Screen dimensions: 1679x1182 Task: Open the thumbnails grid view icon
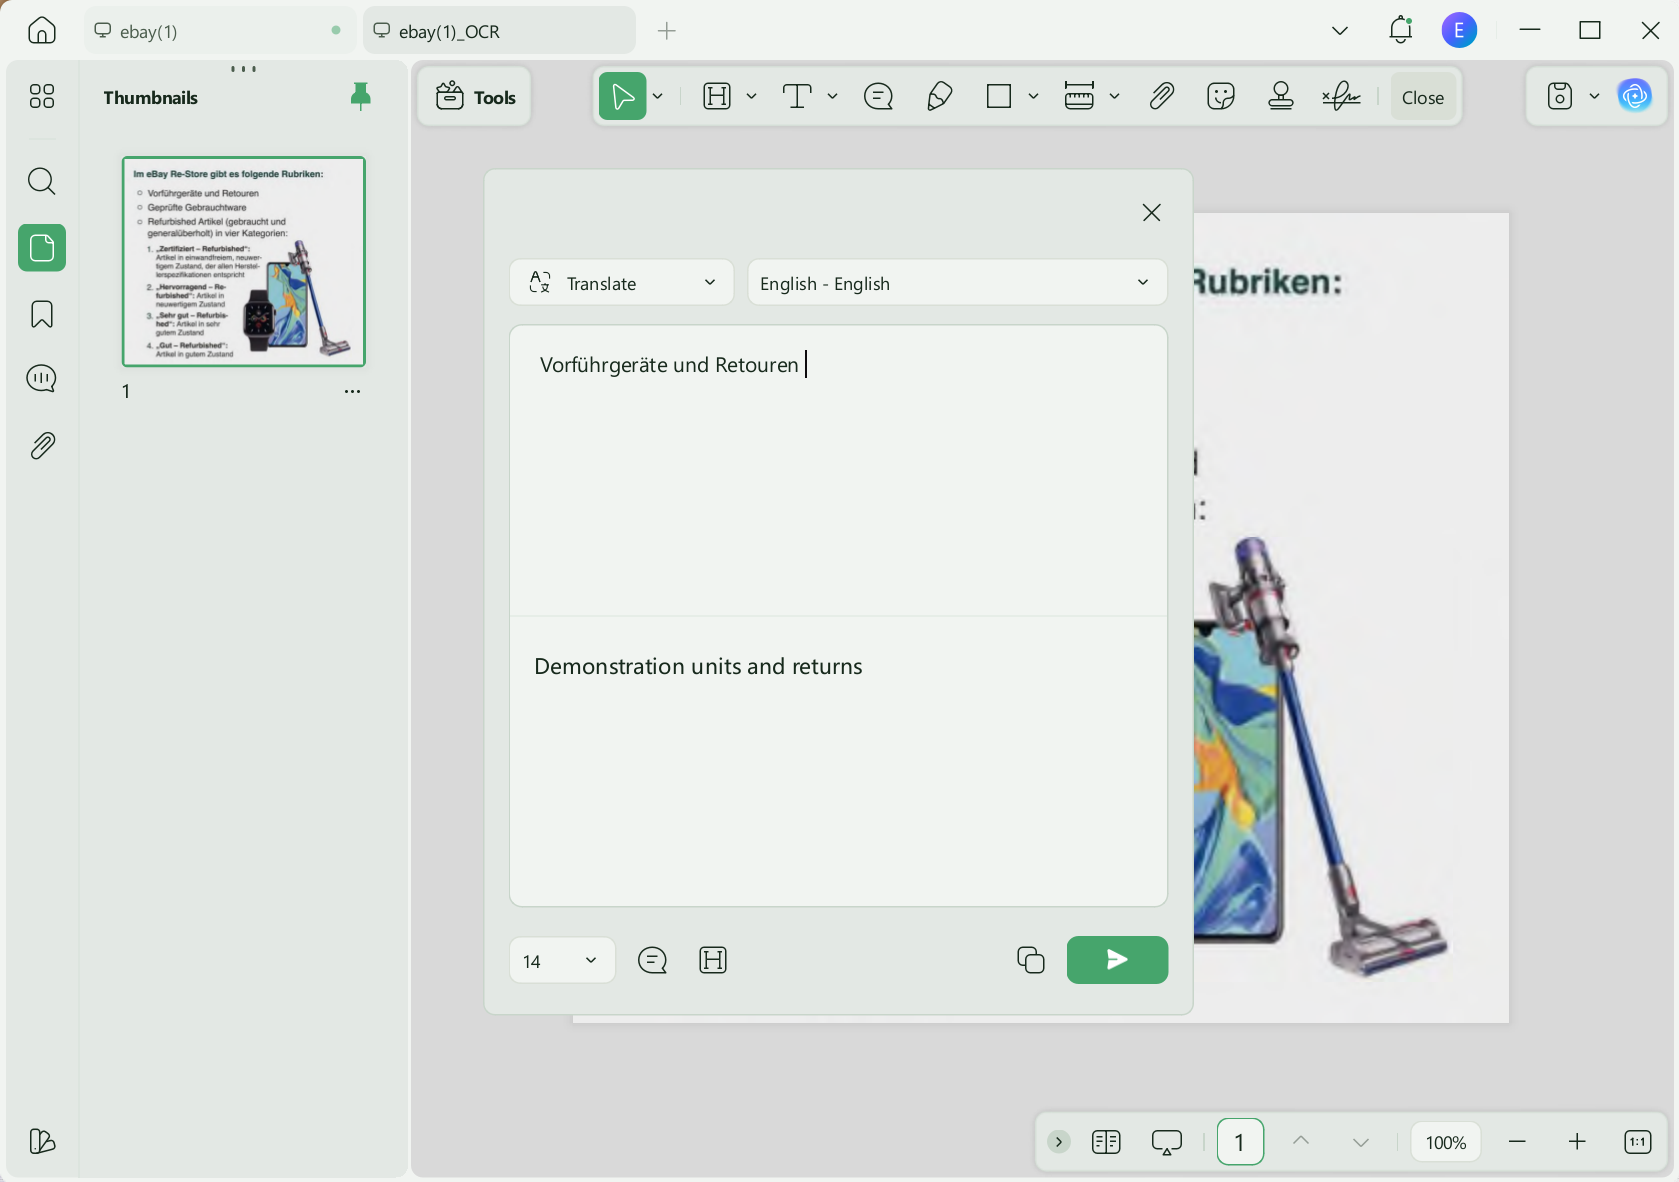42,96
